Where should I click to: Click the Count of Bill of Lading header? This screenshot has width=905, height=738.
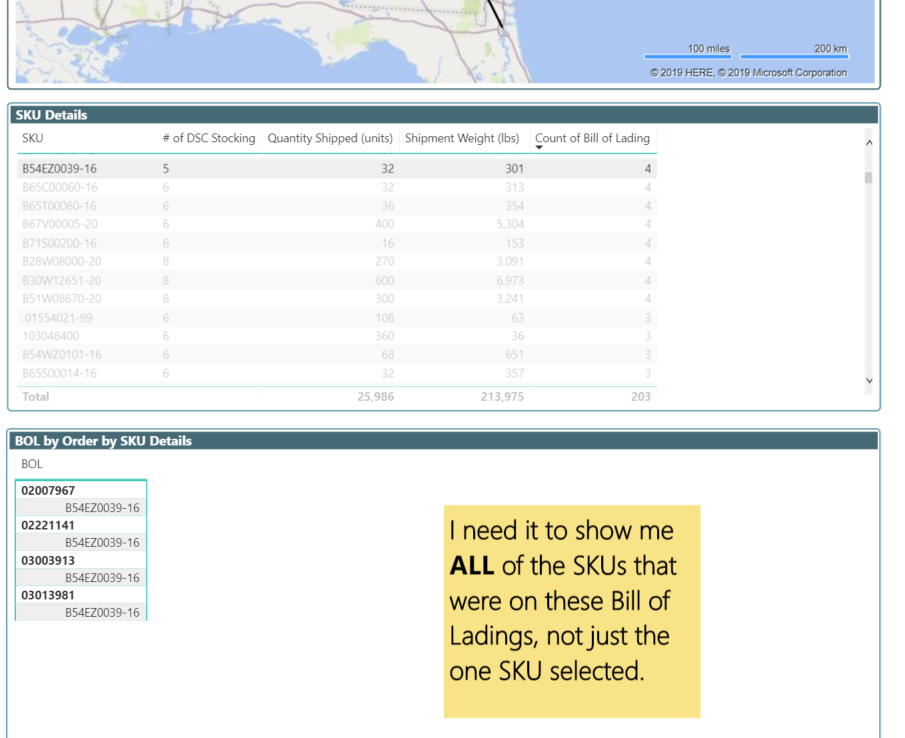[x=592, y=138]
